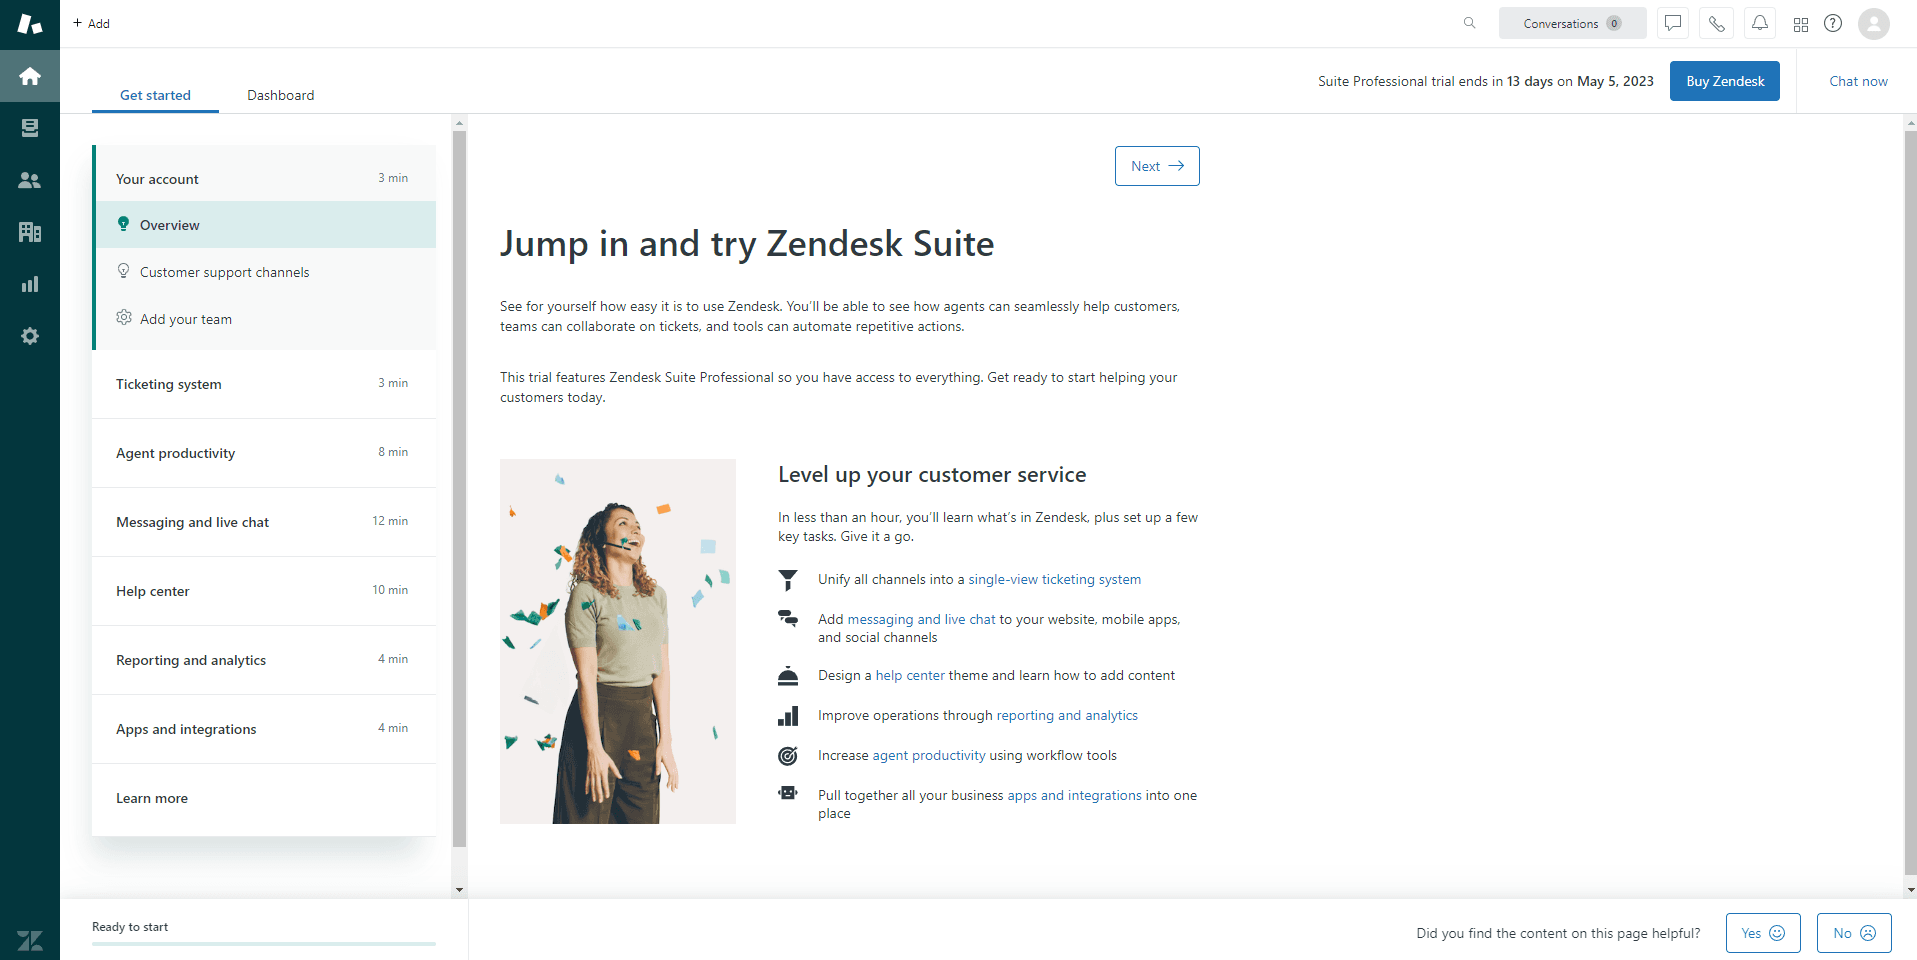Viewport: 1917px width, 960px height.
Task: Click the Zendesk logo at top left
Action: click(x=30, y=24)
